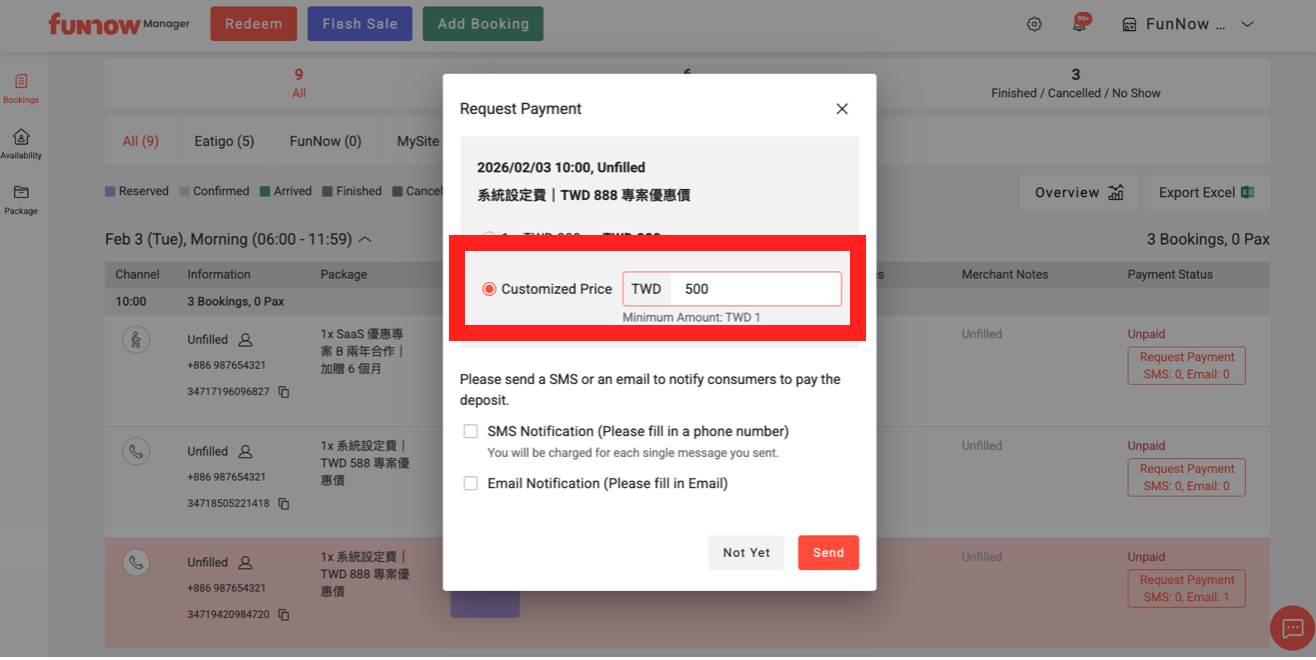Switch to the Eatigo (5) tab
The width and height of the screenshot is (1316, 660).
pos(224,141)
